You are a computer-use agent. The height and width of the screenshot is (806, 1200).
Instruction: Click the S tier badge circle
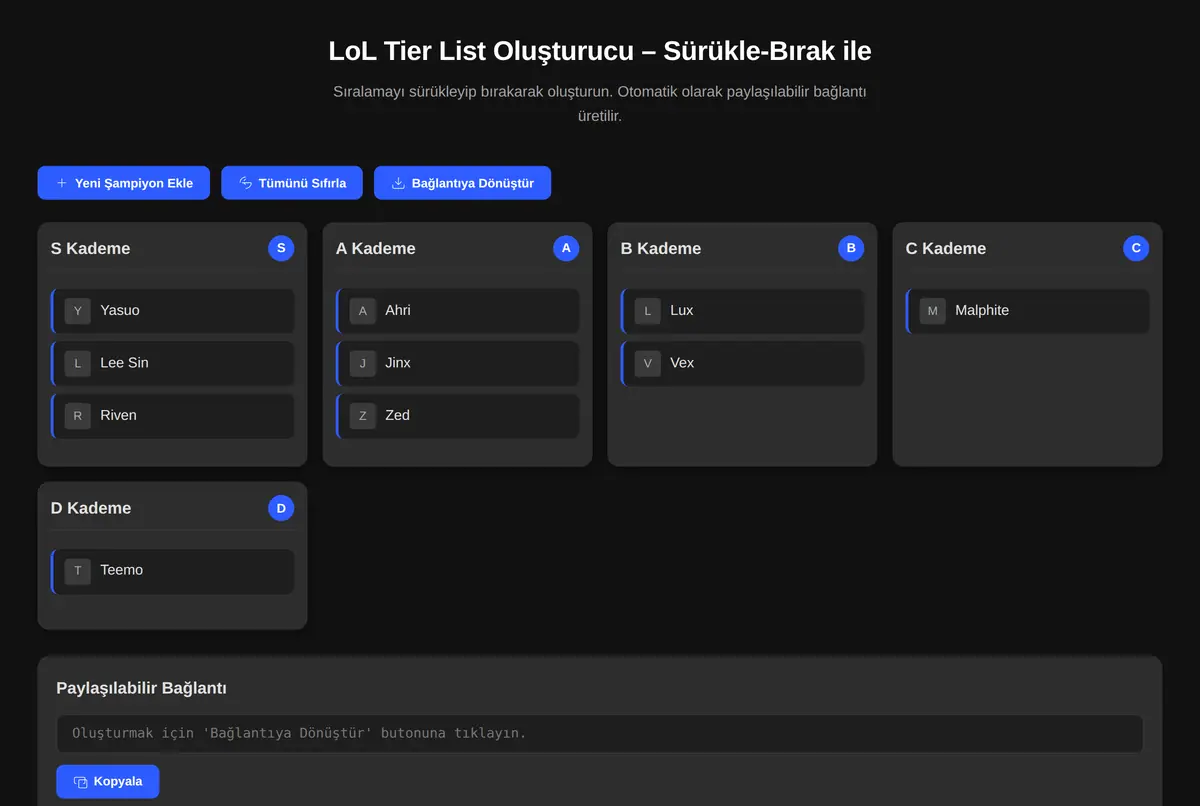point(281,248)
